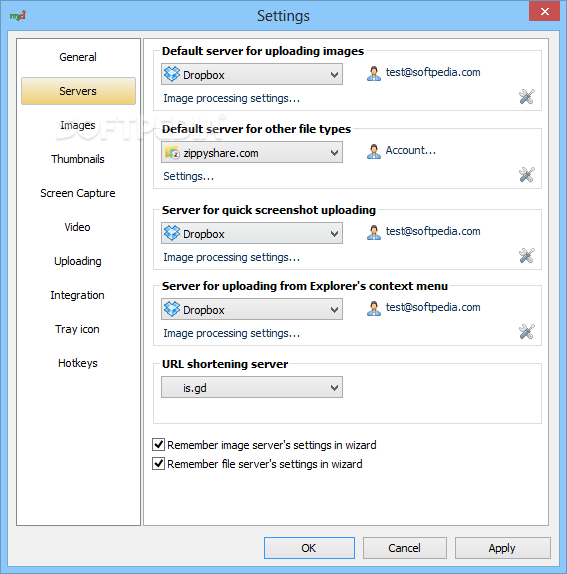Go to the Integration settings page
The height and width of the screenshot is (574, 567).
78,295
